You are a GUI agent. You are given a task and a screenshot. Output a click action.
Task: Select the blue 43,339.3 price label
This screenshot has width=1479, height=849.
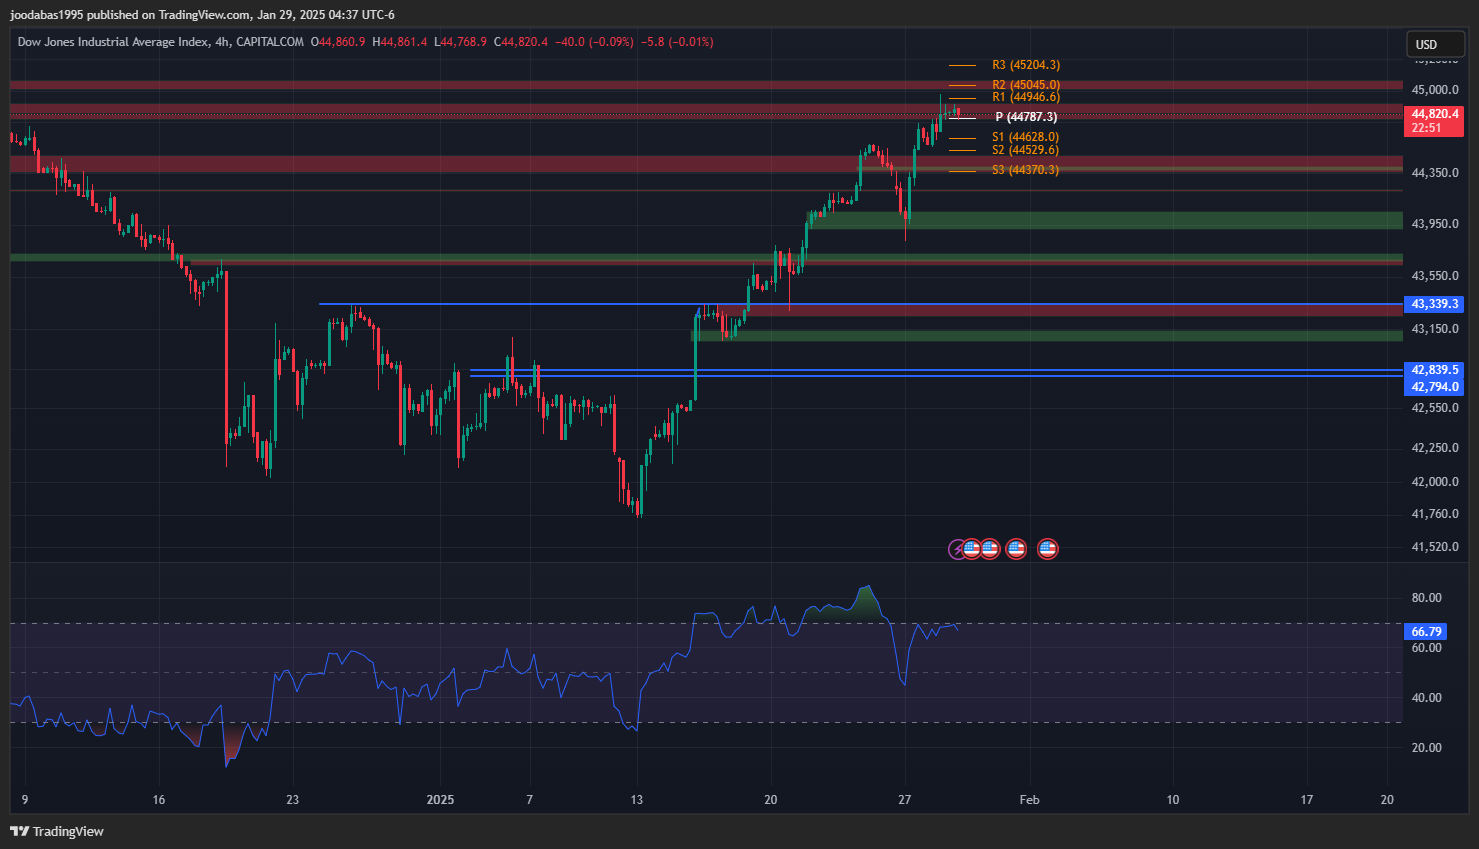(1434, 304)
